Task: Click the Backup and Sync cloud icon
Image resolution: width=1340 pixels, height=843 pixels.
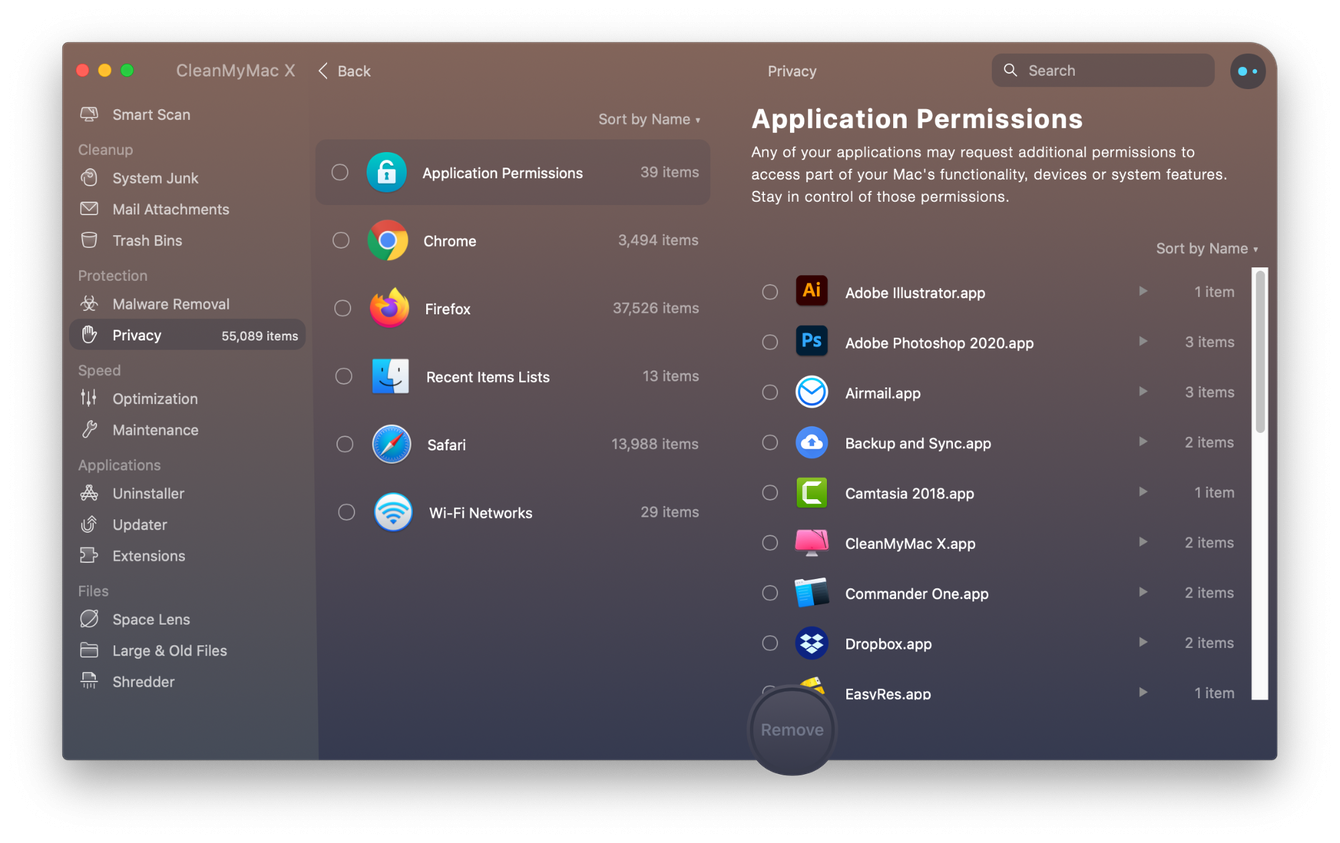Action: 811,442
